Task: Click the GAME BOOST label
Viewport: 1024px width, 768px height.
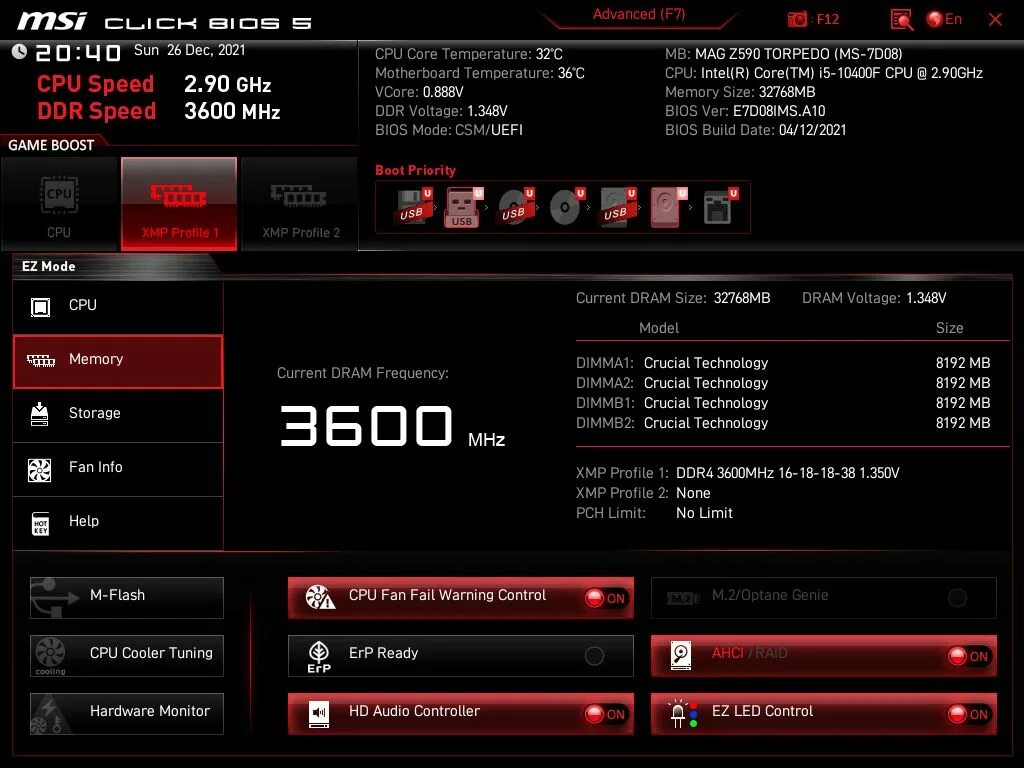Action: click(x=52, y=146)
